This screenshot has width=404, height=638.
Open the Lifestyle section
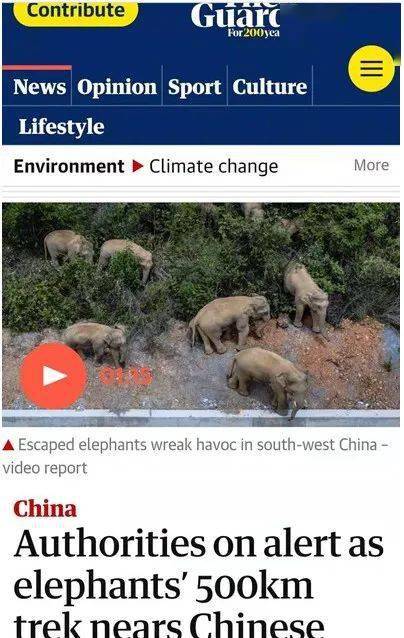(61, 127)
